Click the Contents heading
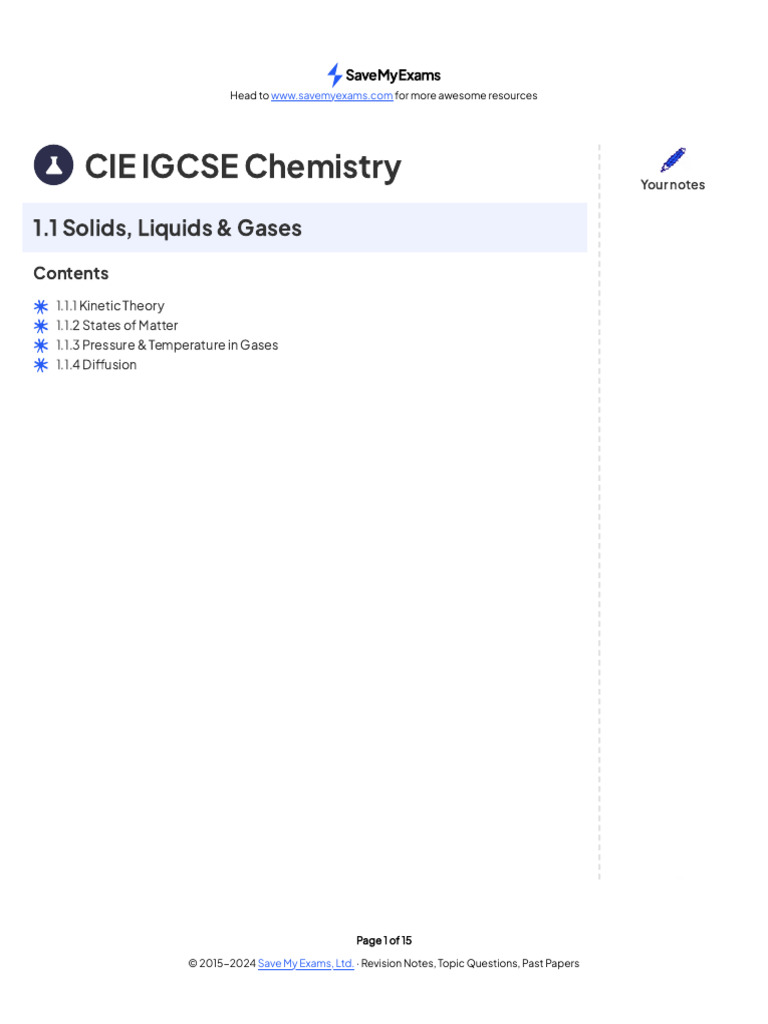The height and width of the screenshot is (1024, 768). (x=71, y=273)
